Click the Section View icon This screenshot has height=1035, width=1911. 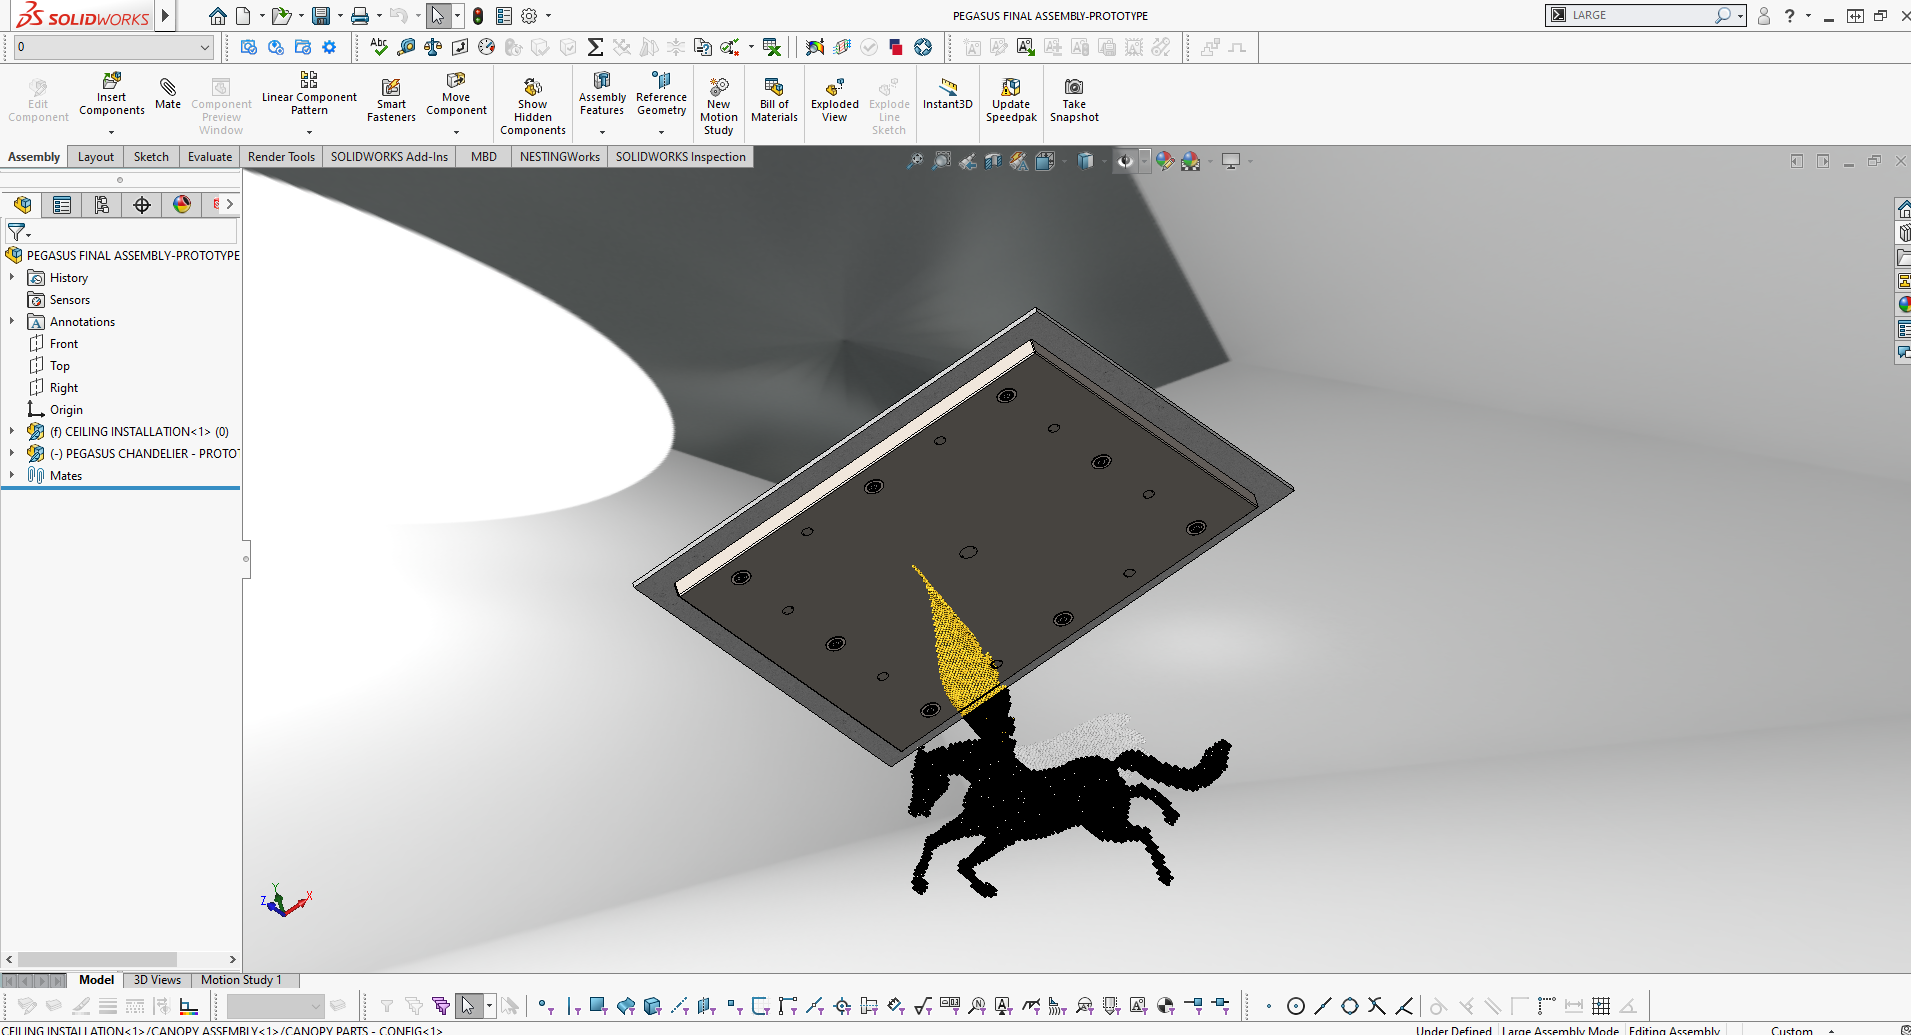992,161
